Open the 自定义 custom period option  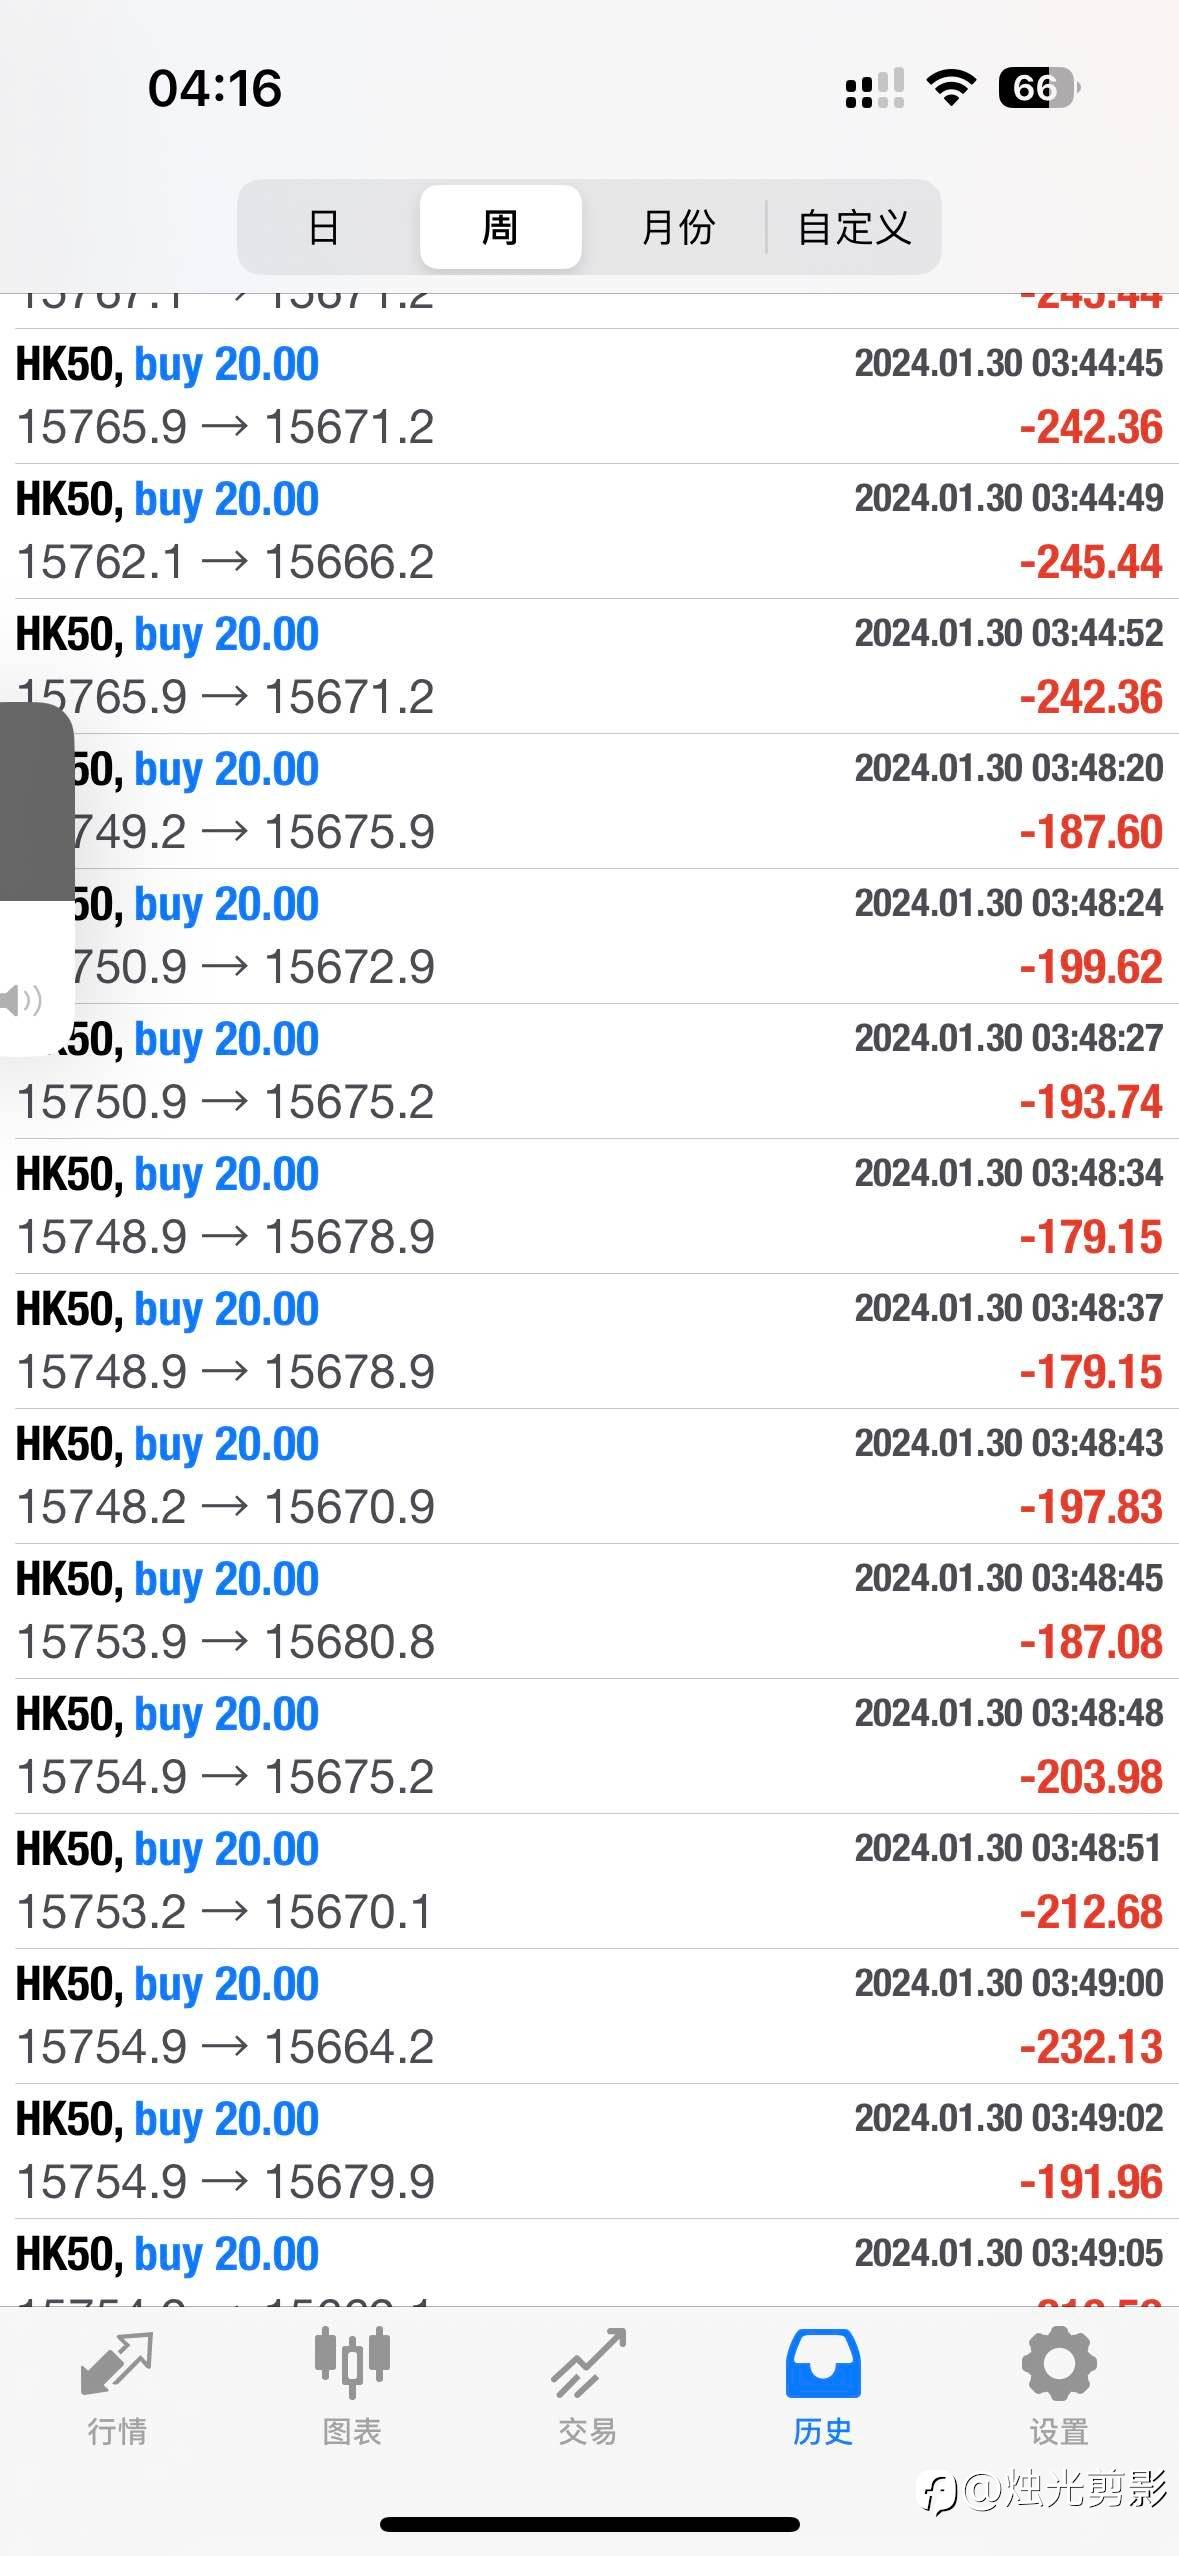(x=854, y=227)
